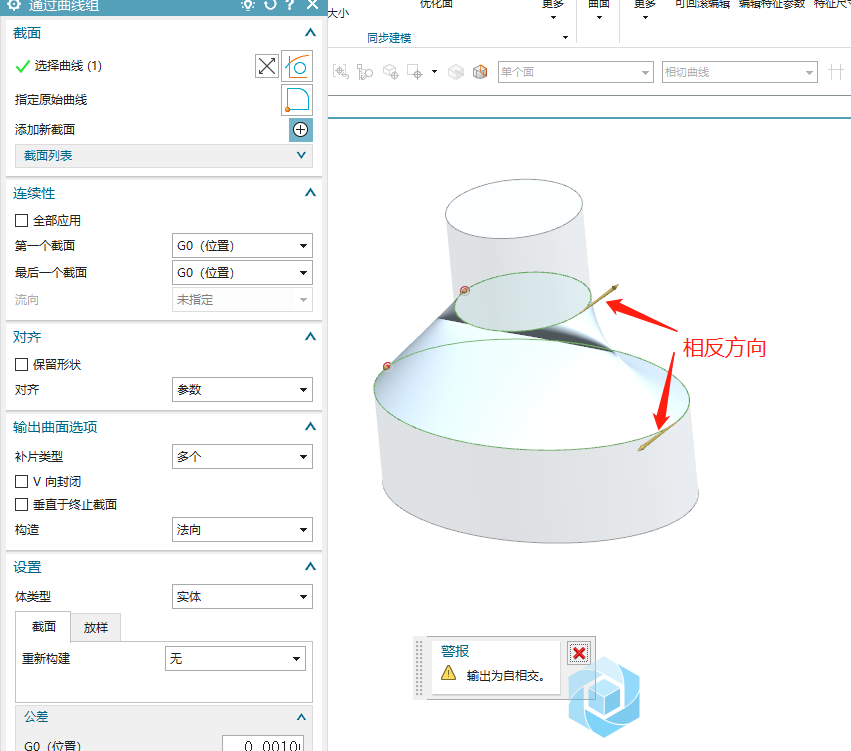Collapse the 输出曲面选项 group chevron

[x=310, y=427]
